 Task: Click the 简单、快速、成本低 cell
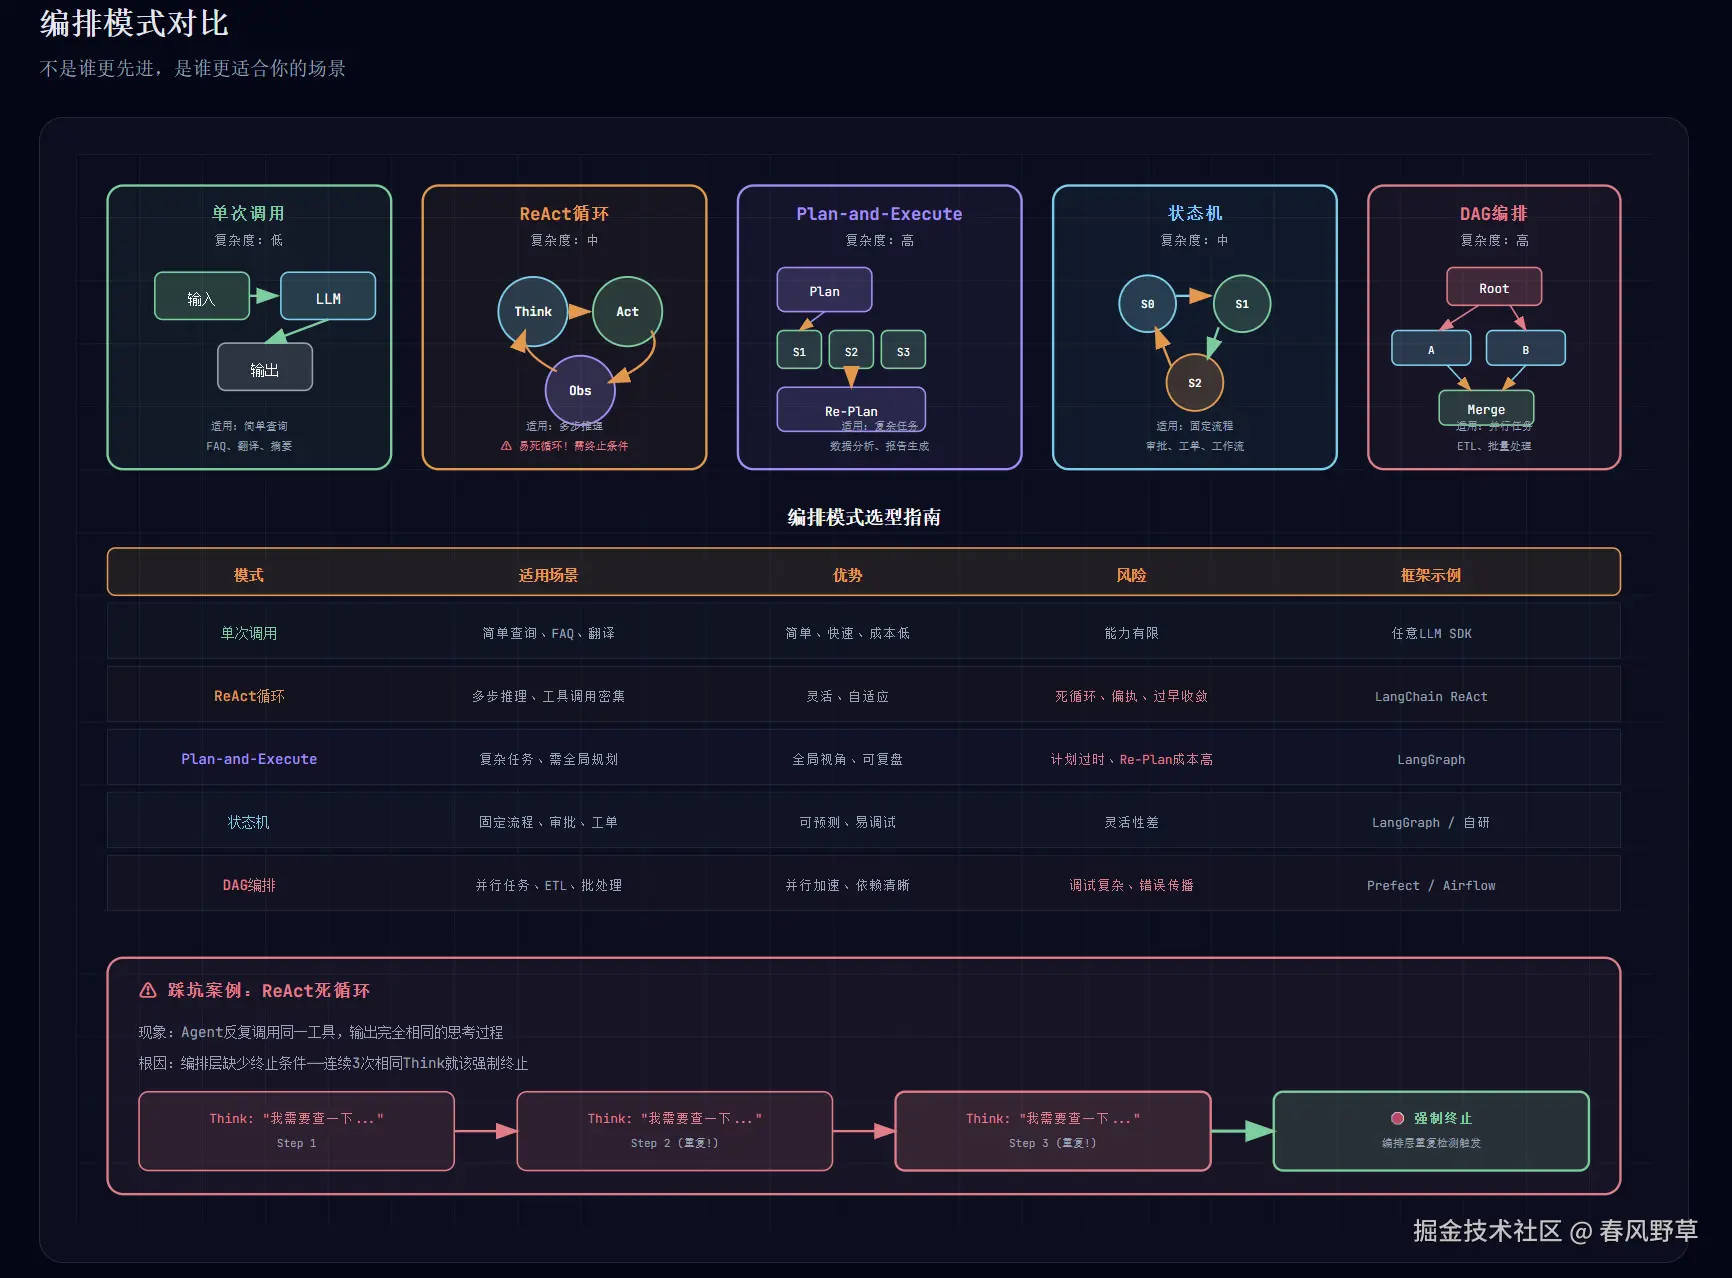[848, 633]
